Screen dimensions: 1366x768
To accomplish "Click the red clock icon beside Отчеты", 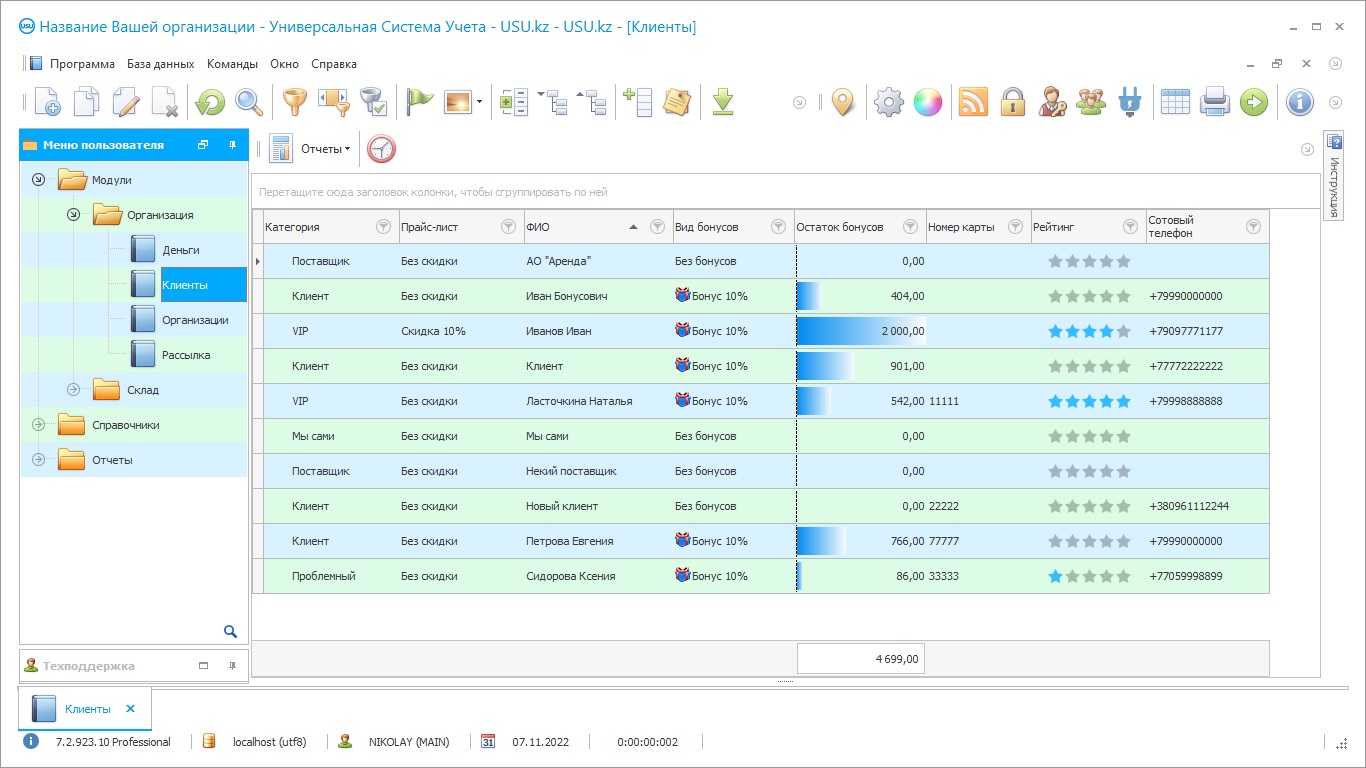I will click(381, 149).
